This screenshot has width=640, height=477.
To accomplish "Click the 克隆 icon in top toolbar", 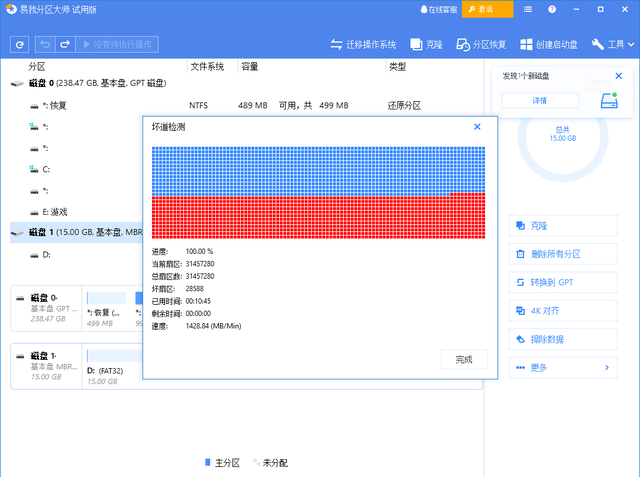I will click(425, 45).
